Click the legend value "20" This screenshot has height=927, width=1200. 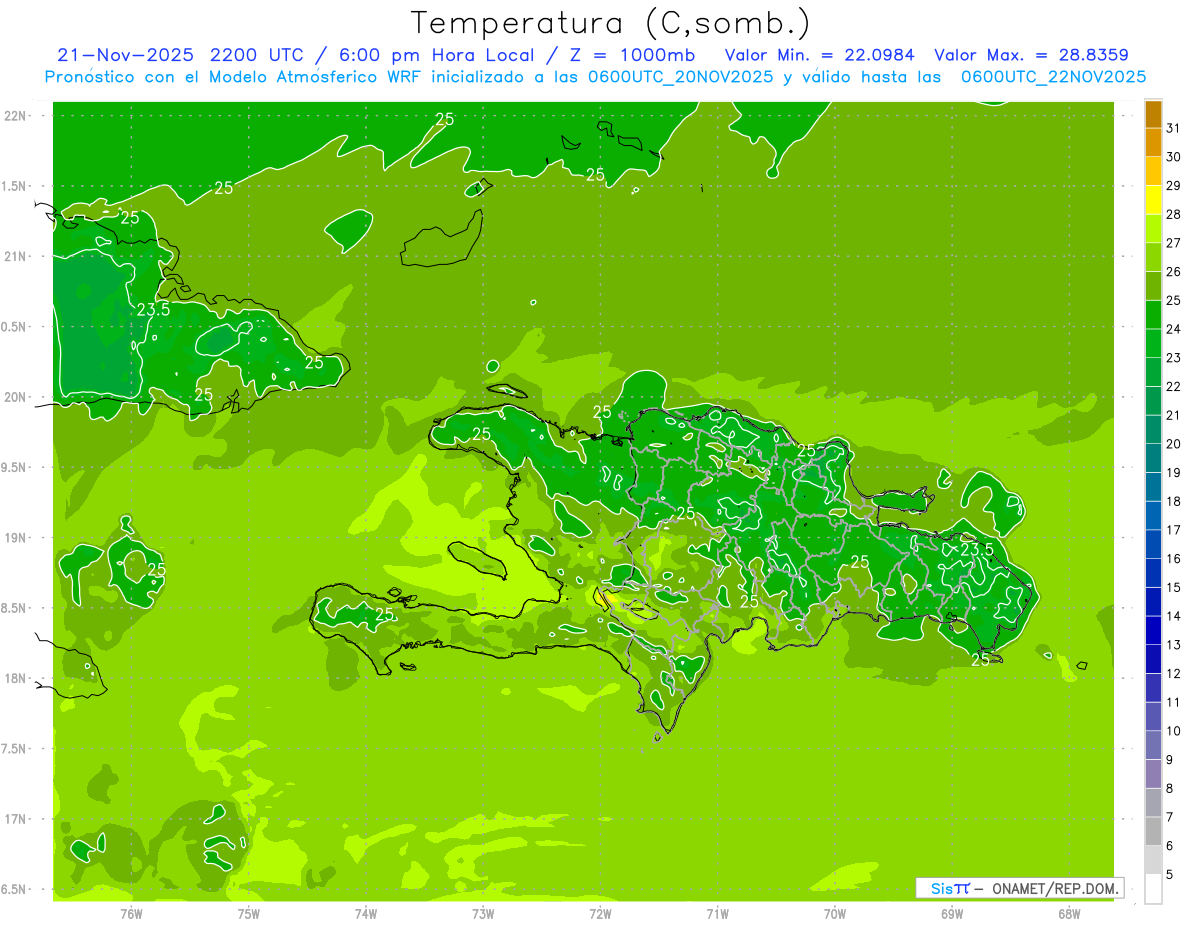pyautogui.click(x=1173, y=444)
